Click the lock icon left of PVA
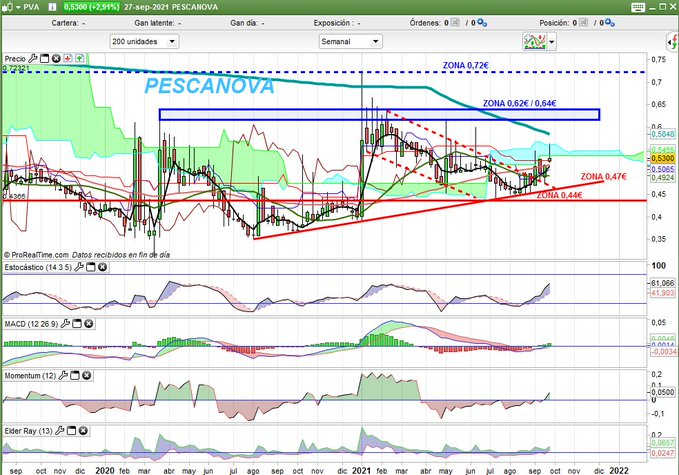Image resolution: width=679 pixels, height=475 pixels. (x=5, y=7)
